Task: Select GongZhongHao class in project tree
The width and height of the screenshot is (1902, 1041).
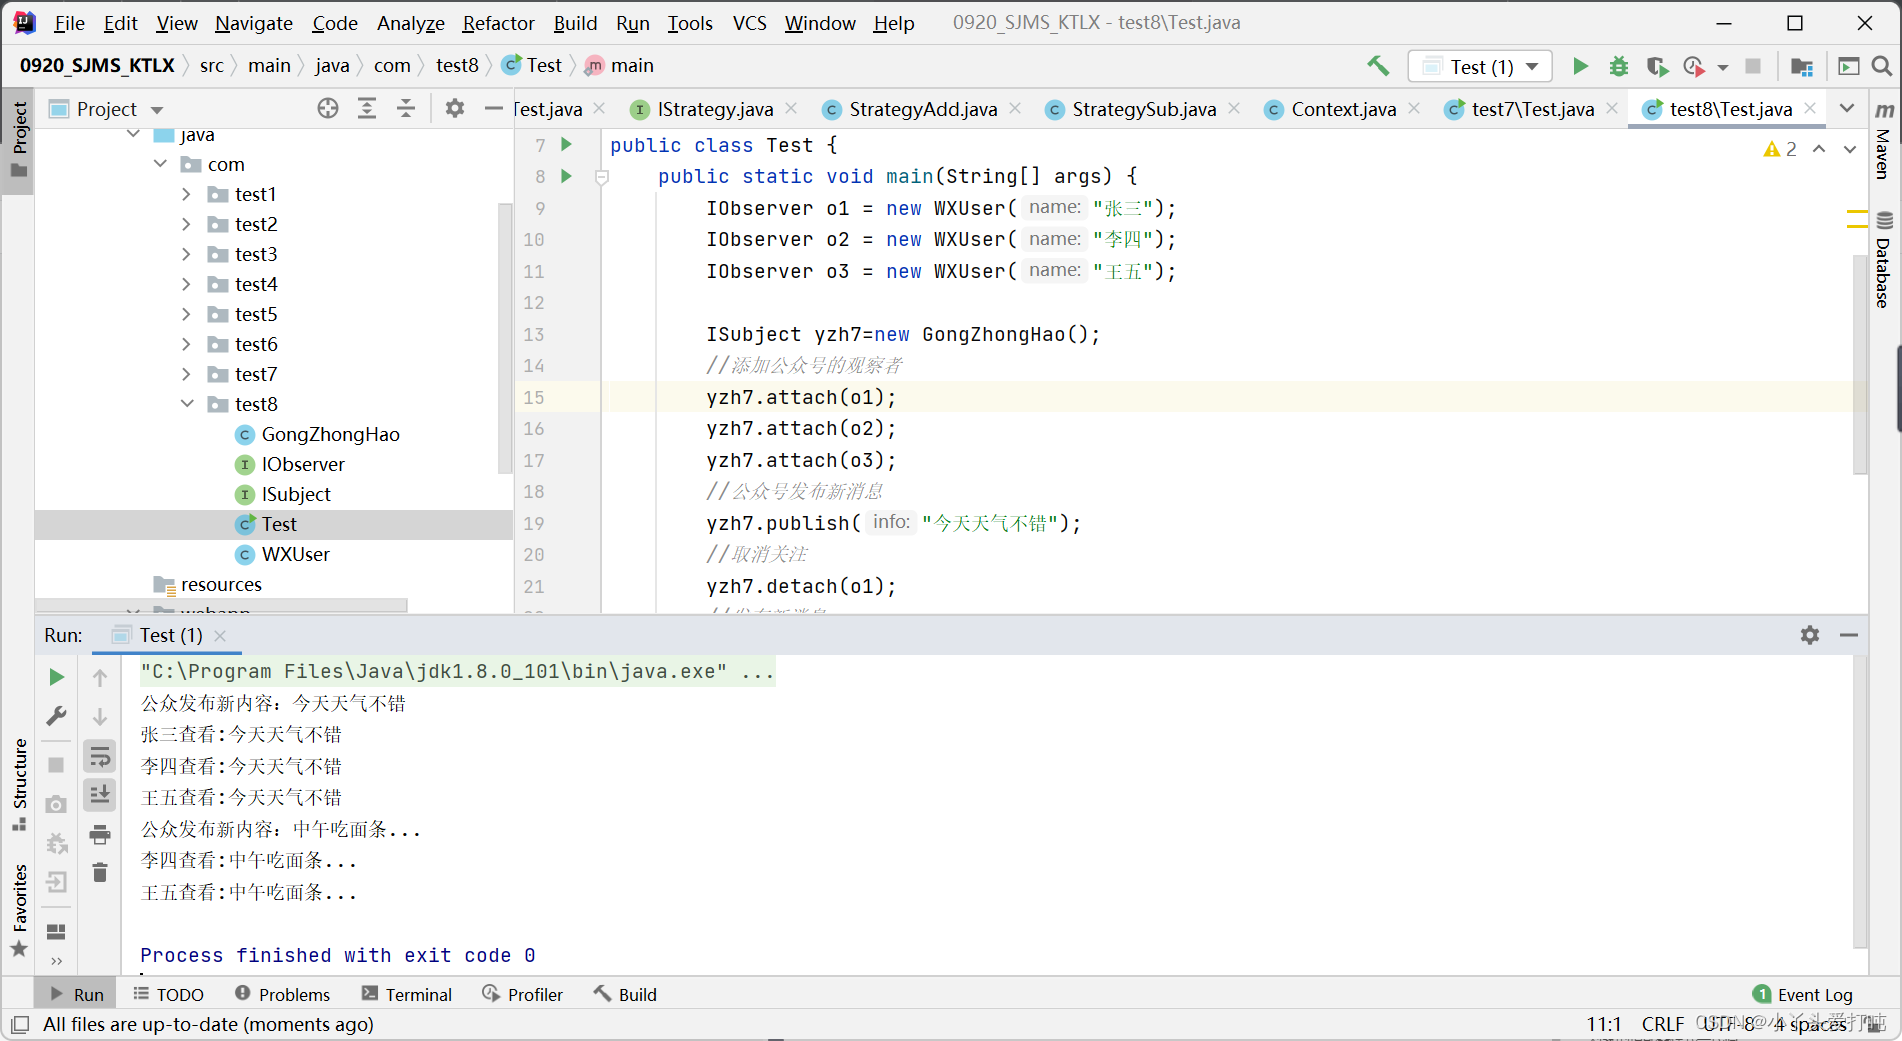Action: pyautogui.click(x=330, y=434)
